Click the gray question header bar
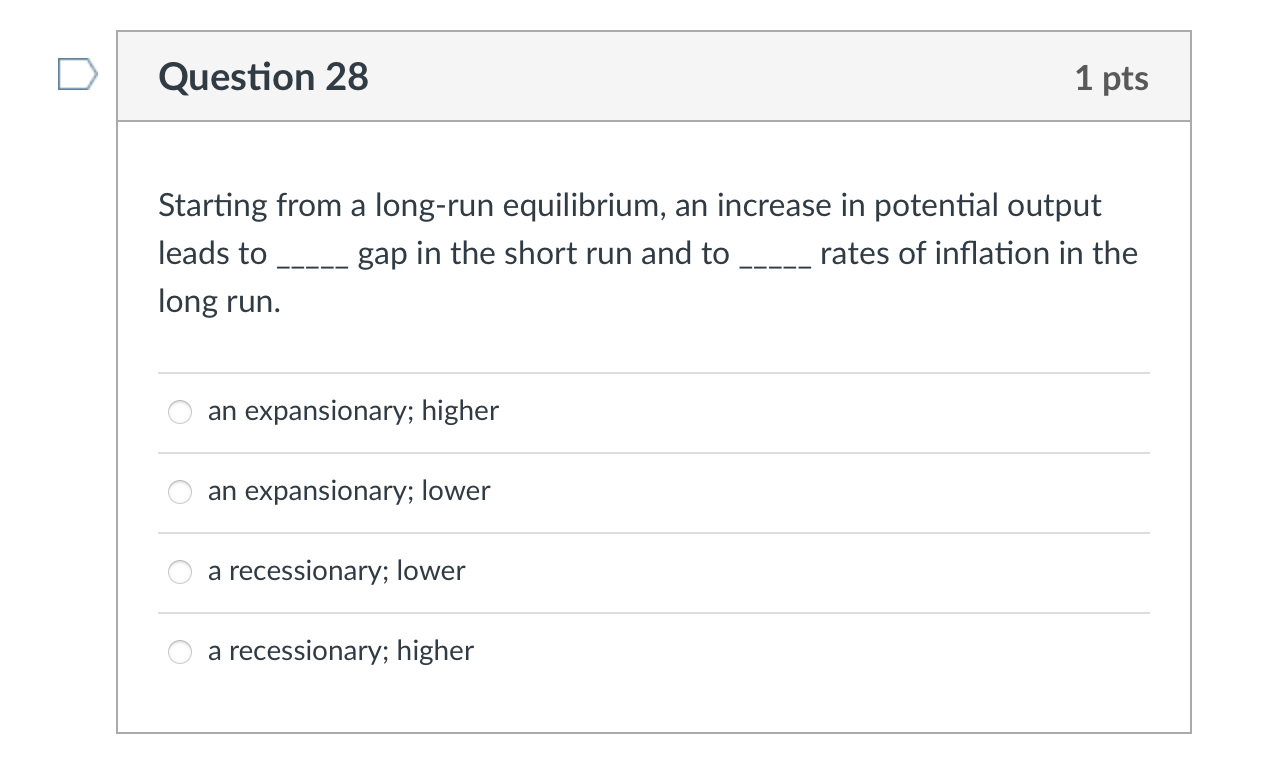This screenshot has width=1274, height=772. click(654, 75)
